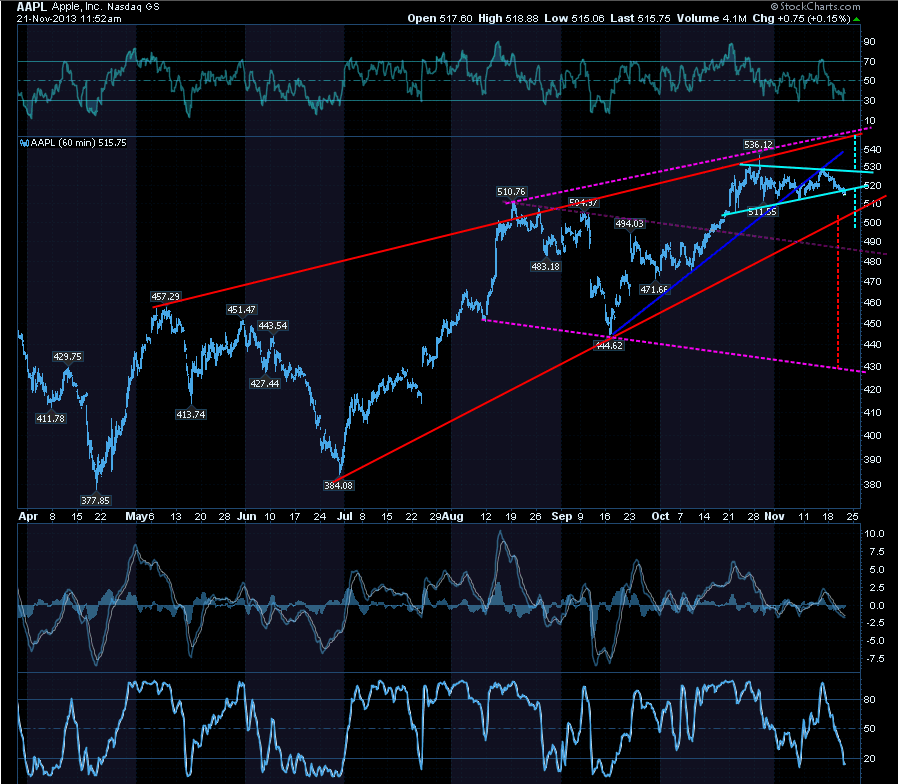Click the 429.75 price label

tap(68, 356)
